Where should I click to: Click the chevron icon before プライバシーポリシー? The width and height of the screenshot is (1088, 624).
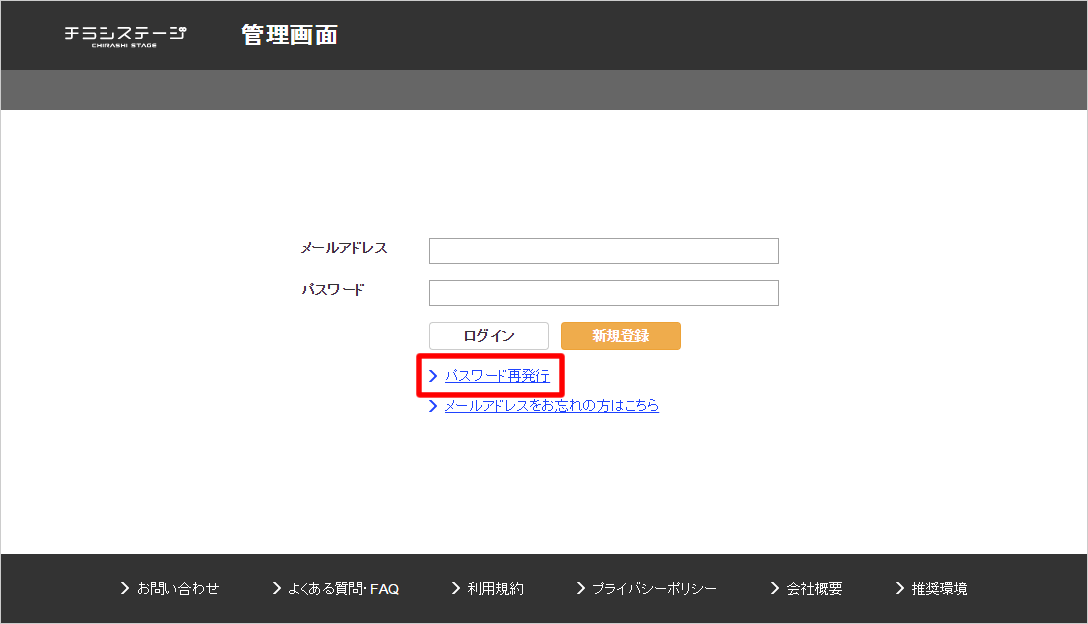[581, 588]
